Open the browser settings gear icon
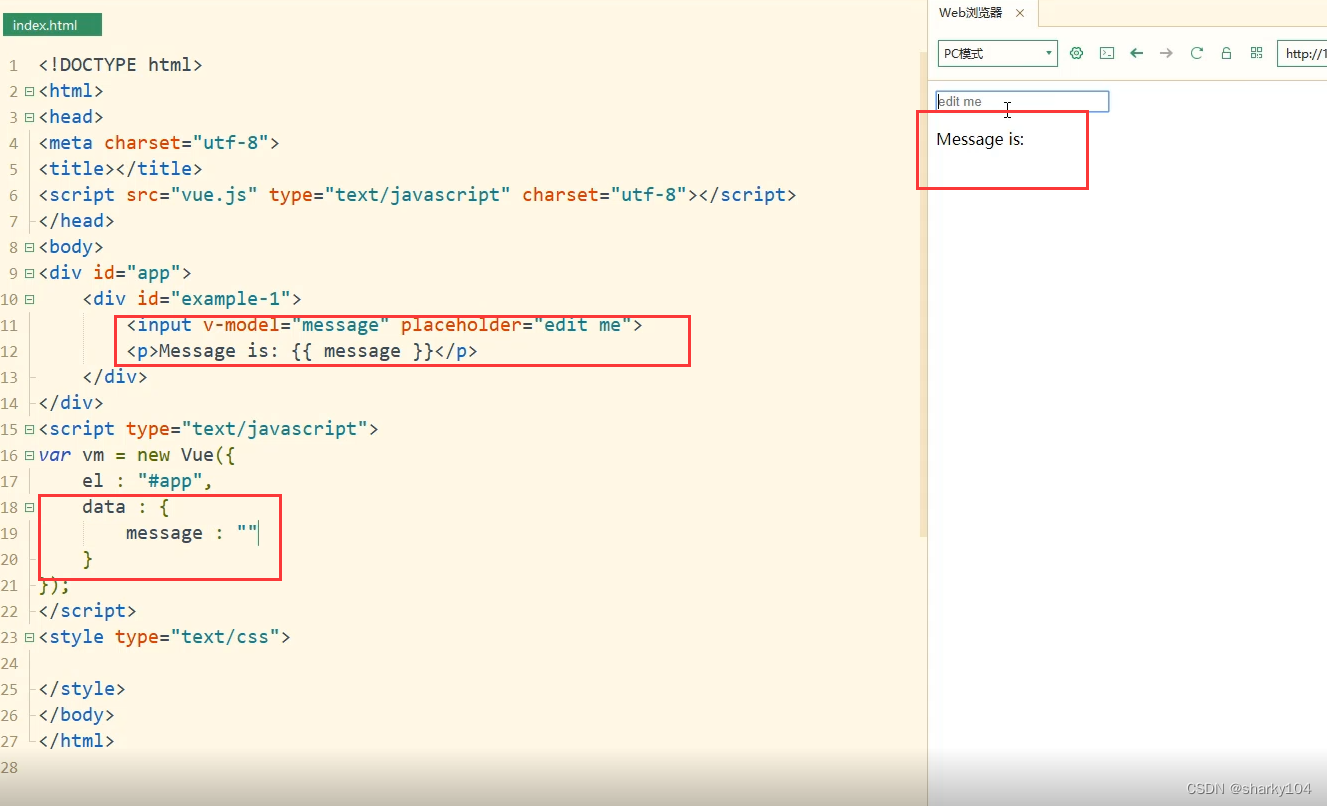This screenshot has width=1327, height=806. point(1076,53)
